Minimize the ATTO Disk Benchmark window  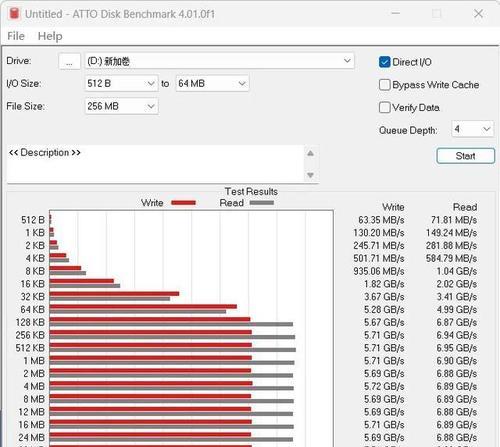(396, 14)
